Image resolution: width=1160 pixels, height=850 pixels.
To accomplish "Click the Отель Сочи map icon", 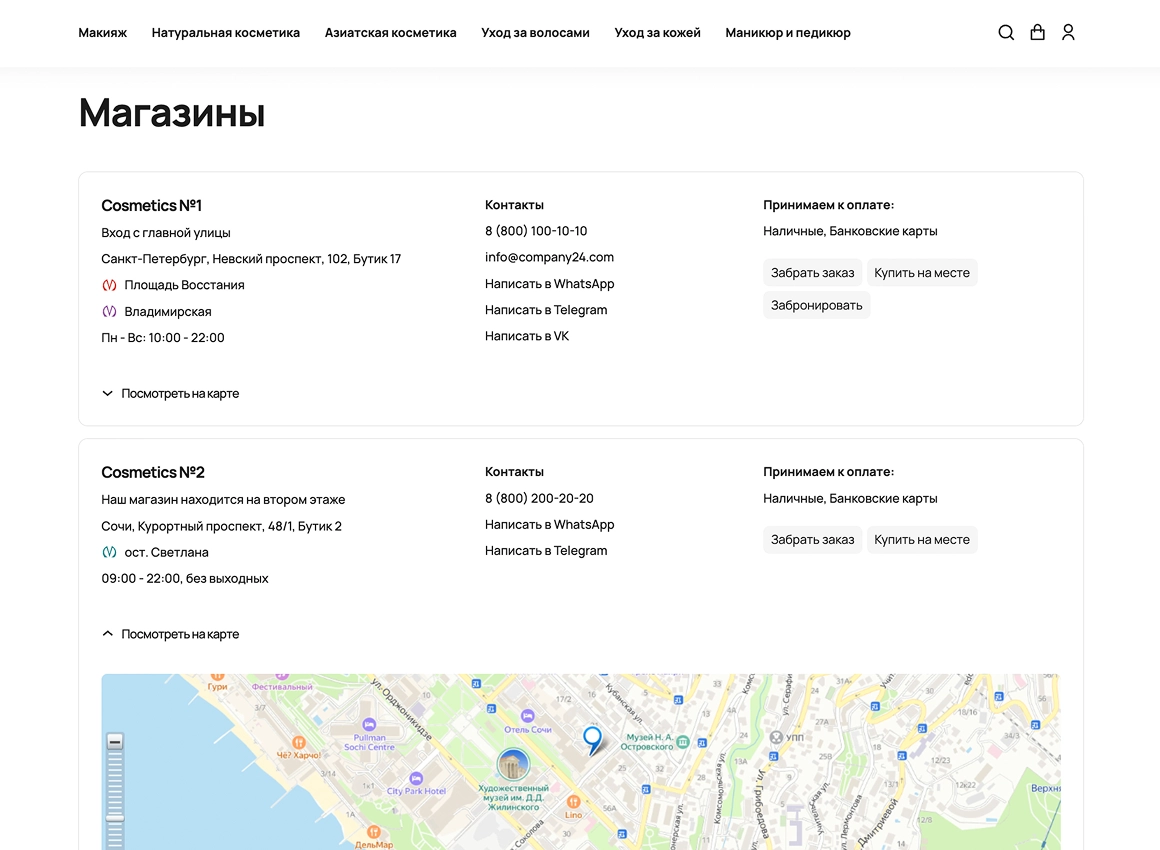I will point(527,716).
